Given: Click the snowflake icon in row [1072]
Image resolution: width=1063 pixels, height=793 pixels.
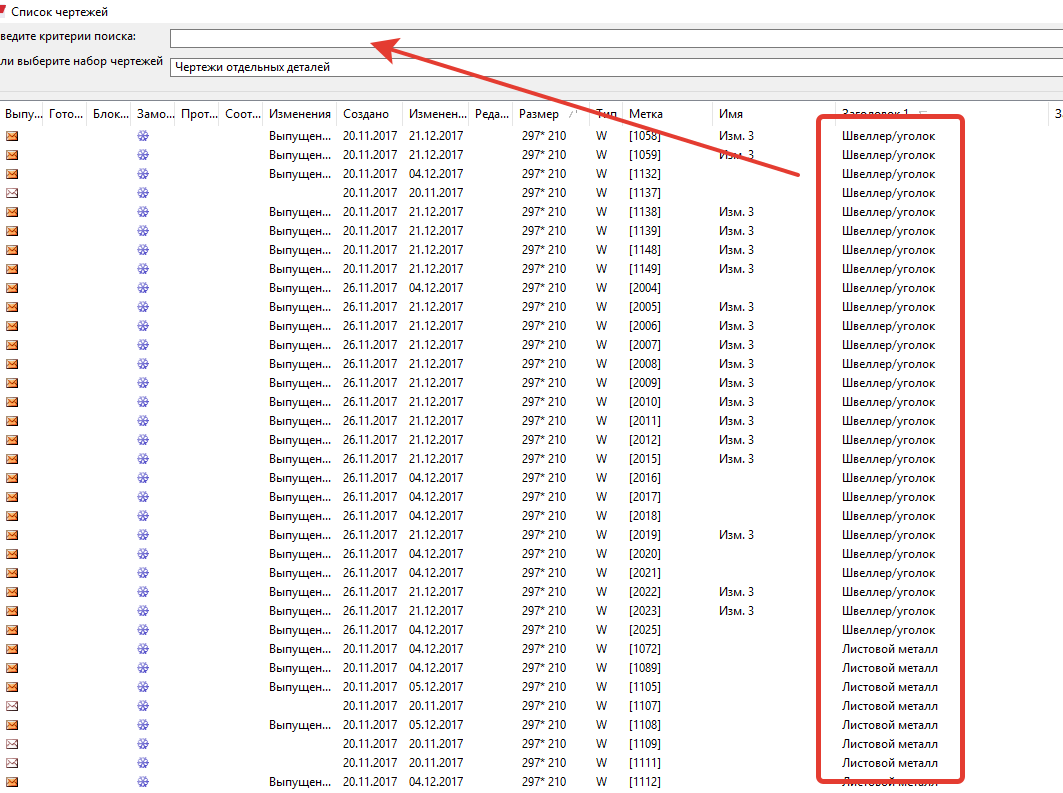Looking at the screenshot, I should [143, 649].
